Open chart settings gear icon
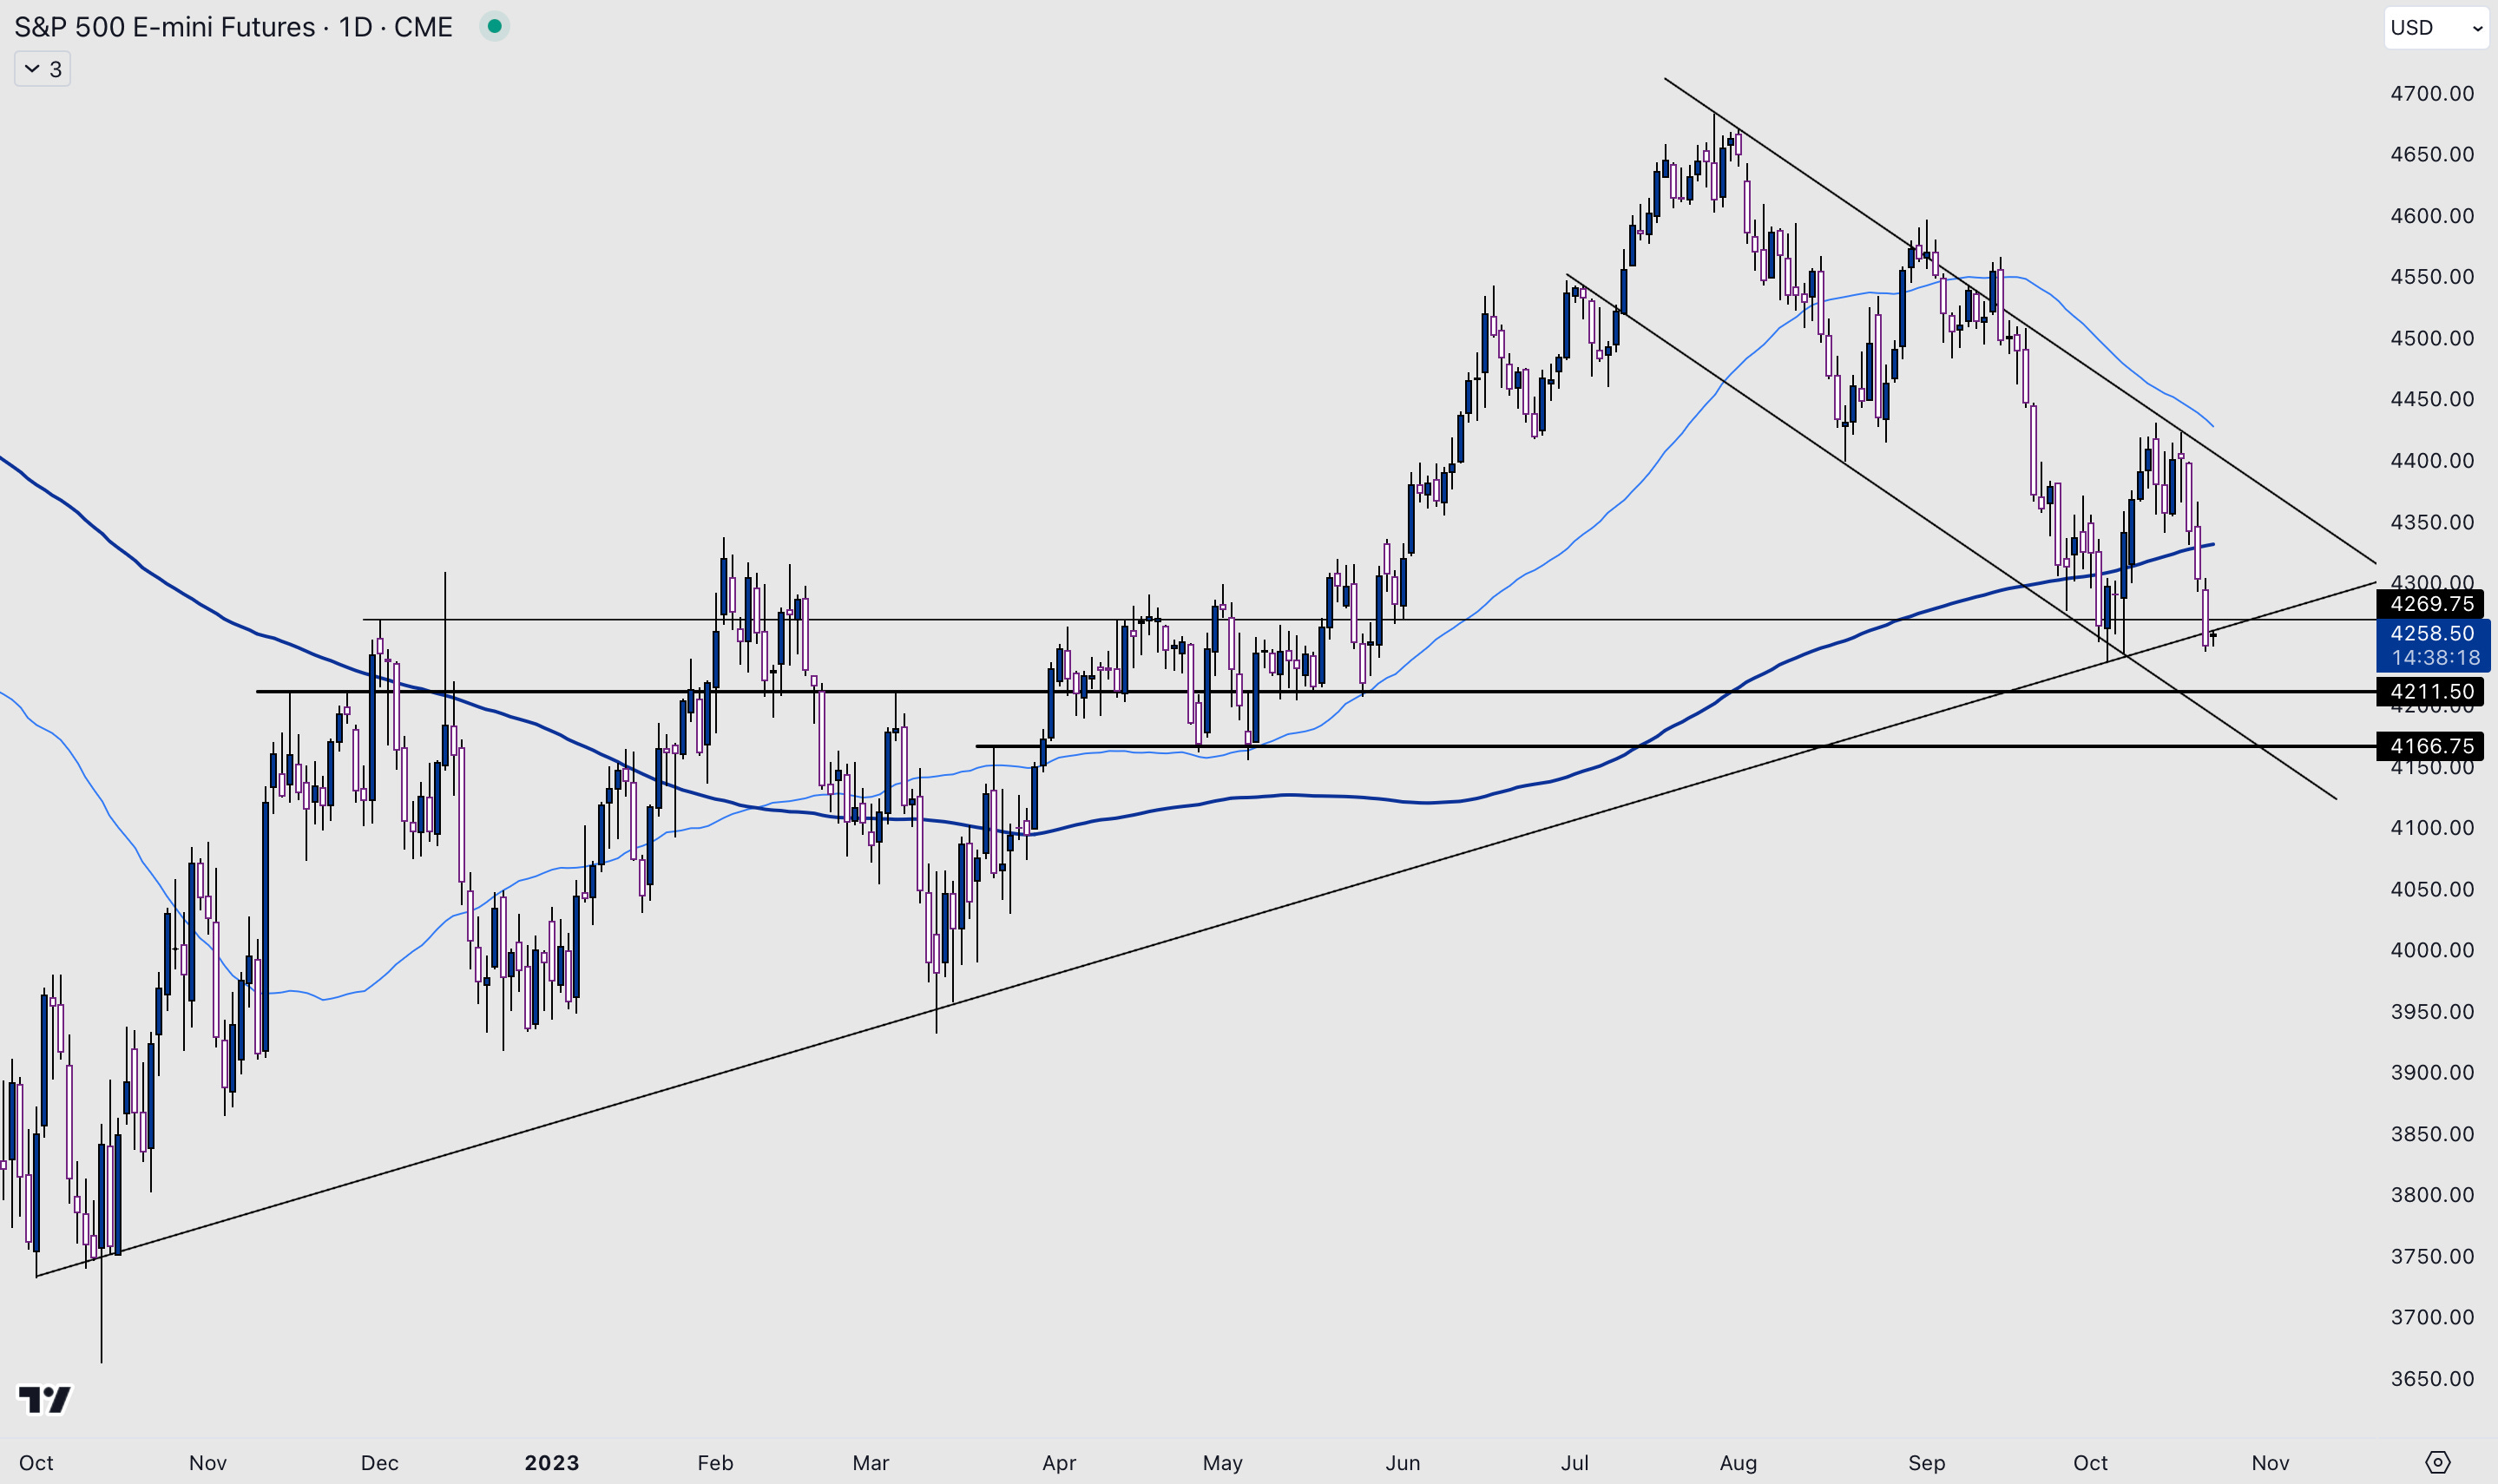The height and width of the screenshot is (1484, 2498). click(2438, 1462)
